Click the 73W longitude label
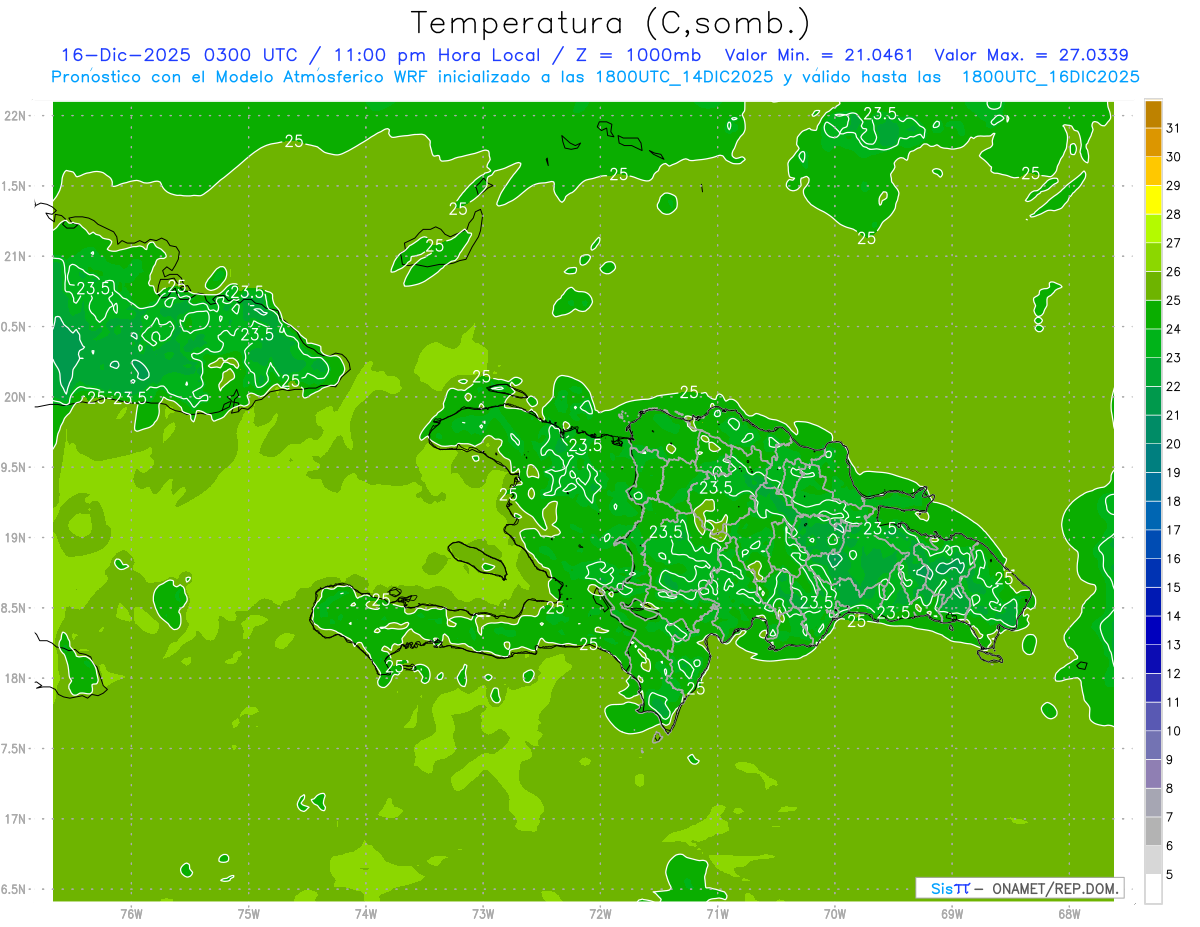Screen dimensions: 1200x927 click(483, 914)
